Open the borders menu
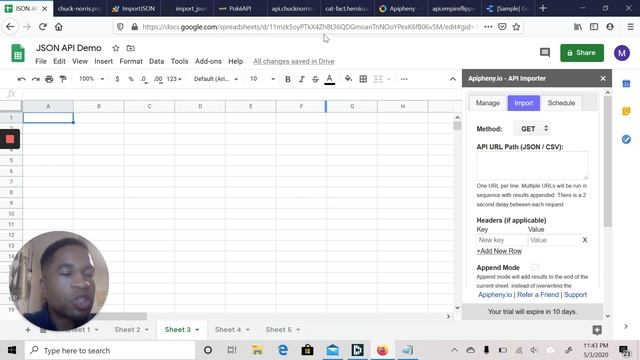The image size is (640, 360). (363, 79)
